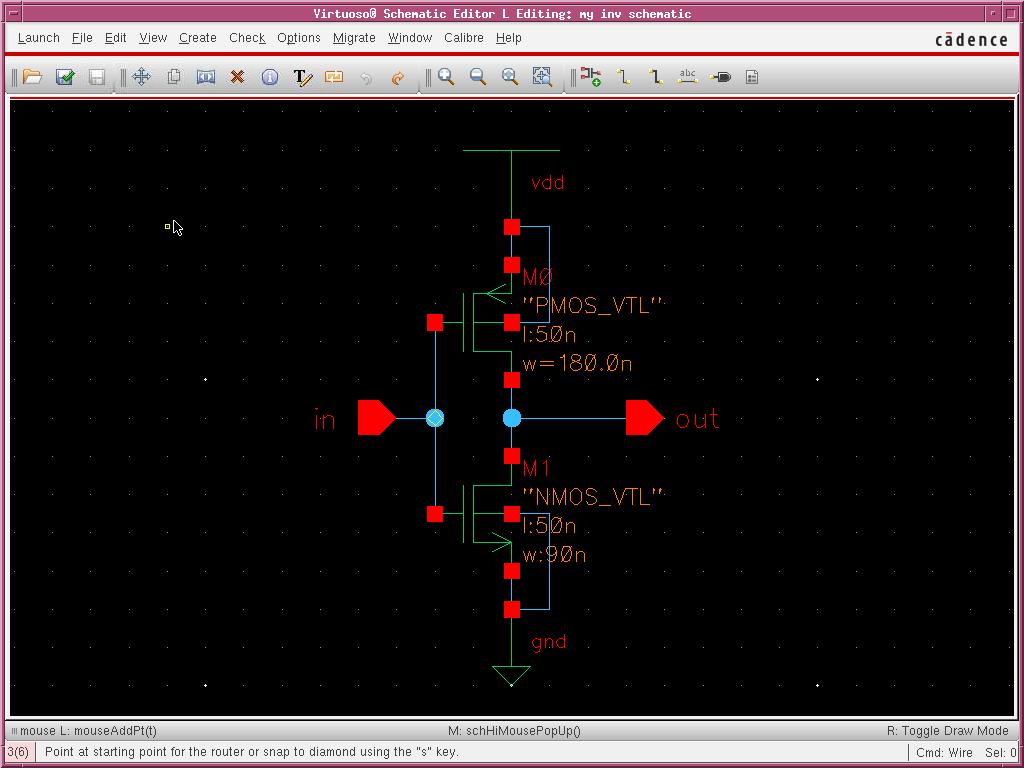The image size is (1024, 768).
Task: Click the wire name abc icon
Action: point(688,76)
